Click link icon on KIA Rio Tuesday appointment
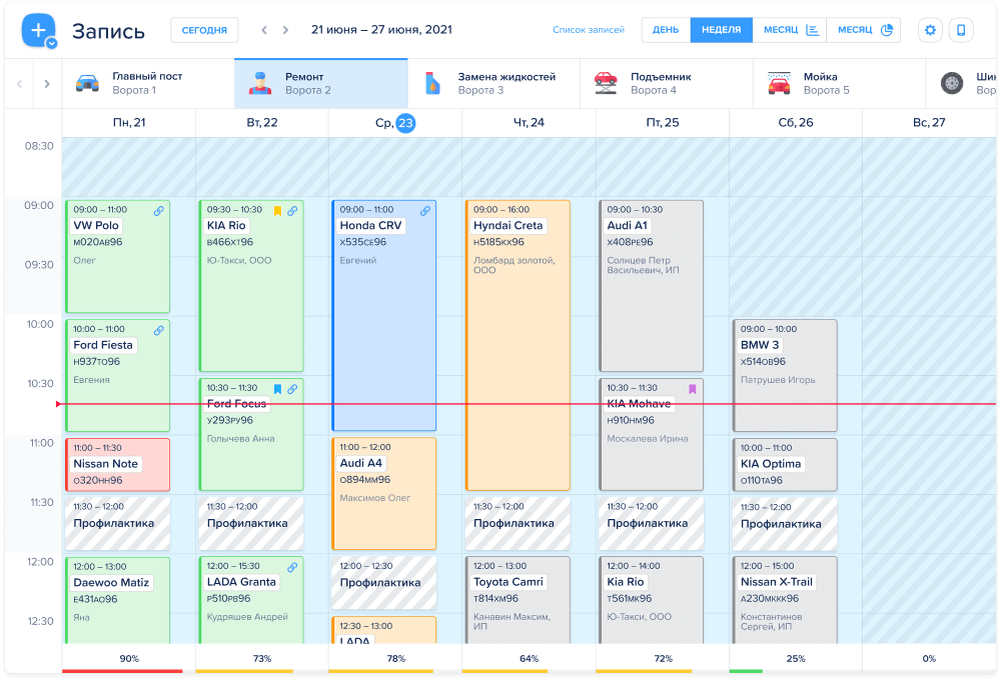Screen dimensions: 1001x681 pyautogui.click(x=292, y=211)
